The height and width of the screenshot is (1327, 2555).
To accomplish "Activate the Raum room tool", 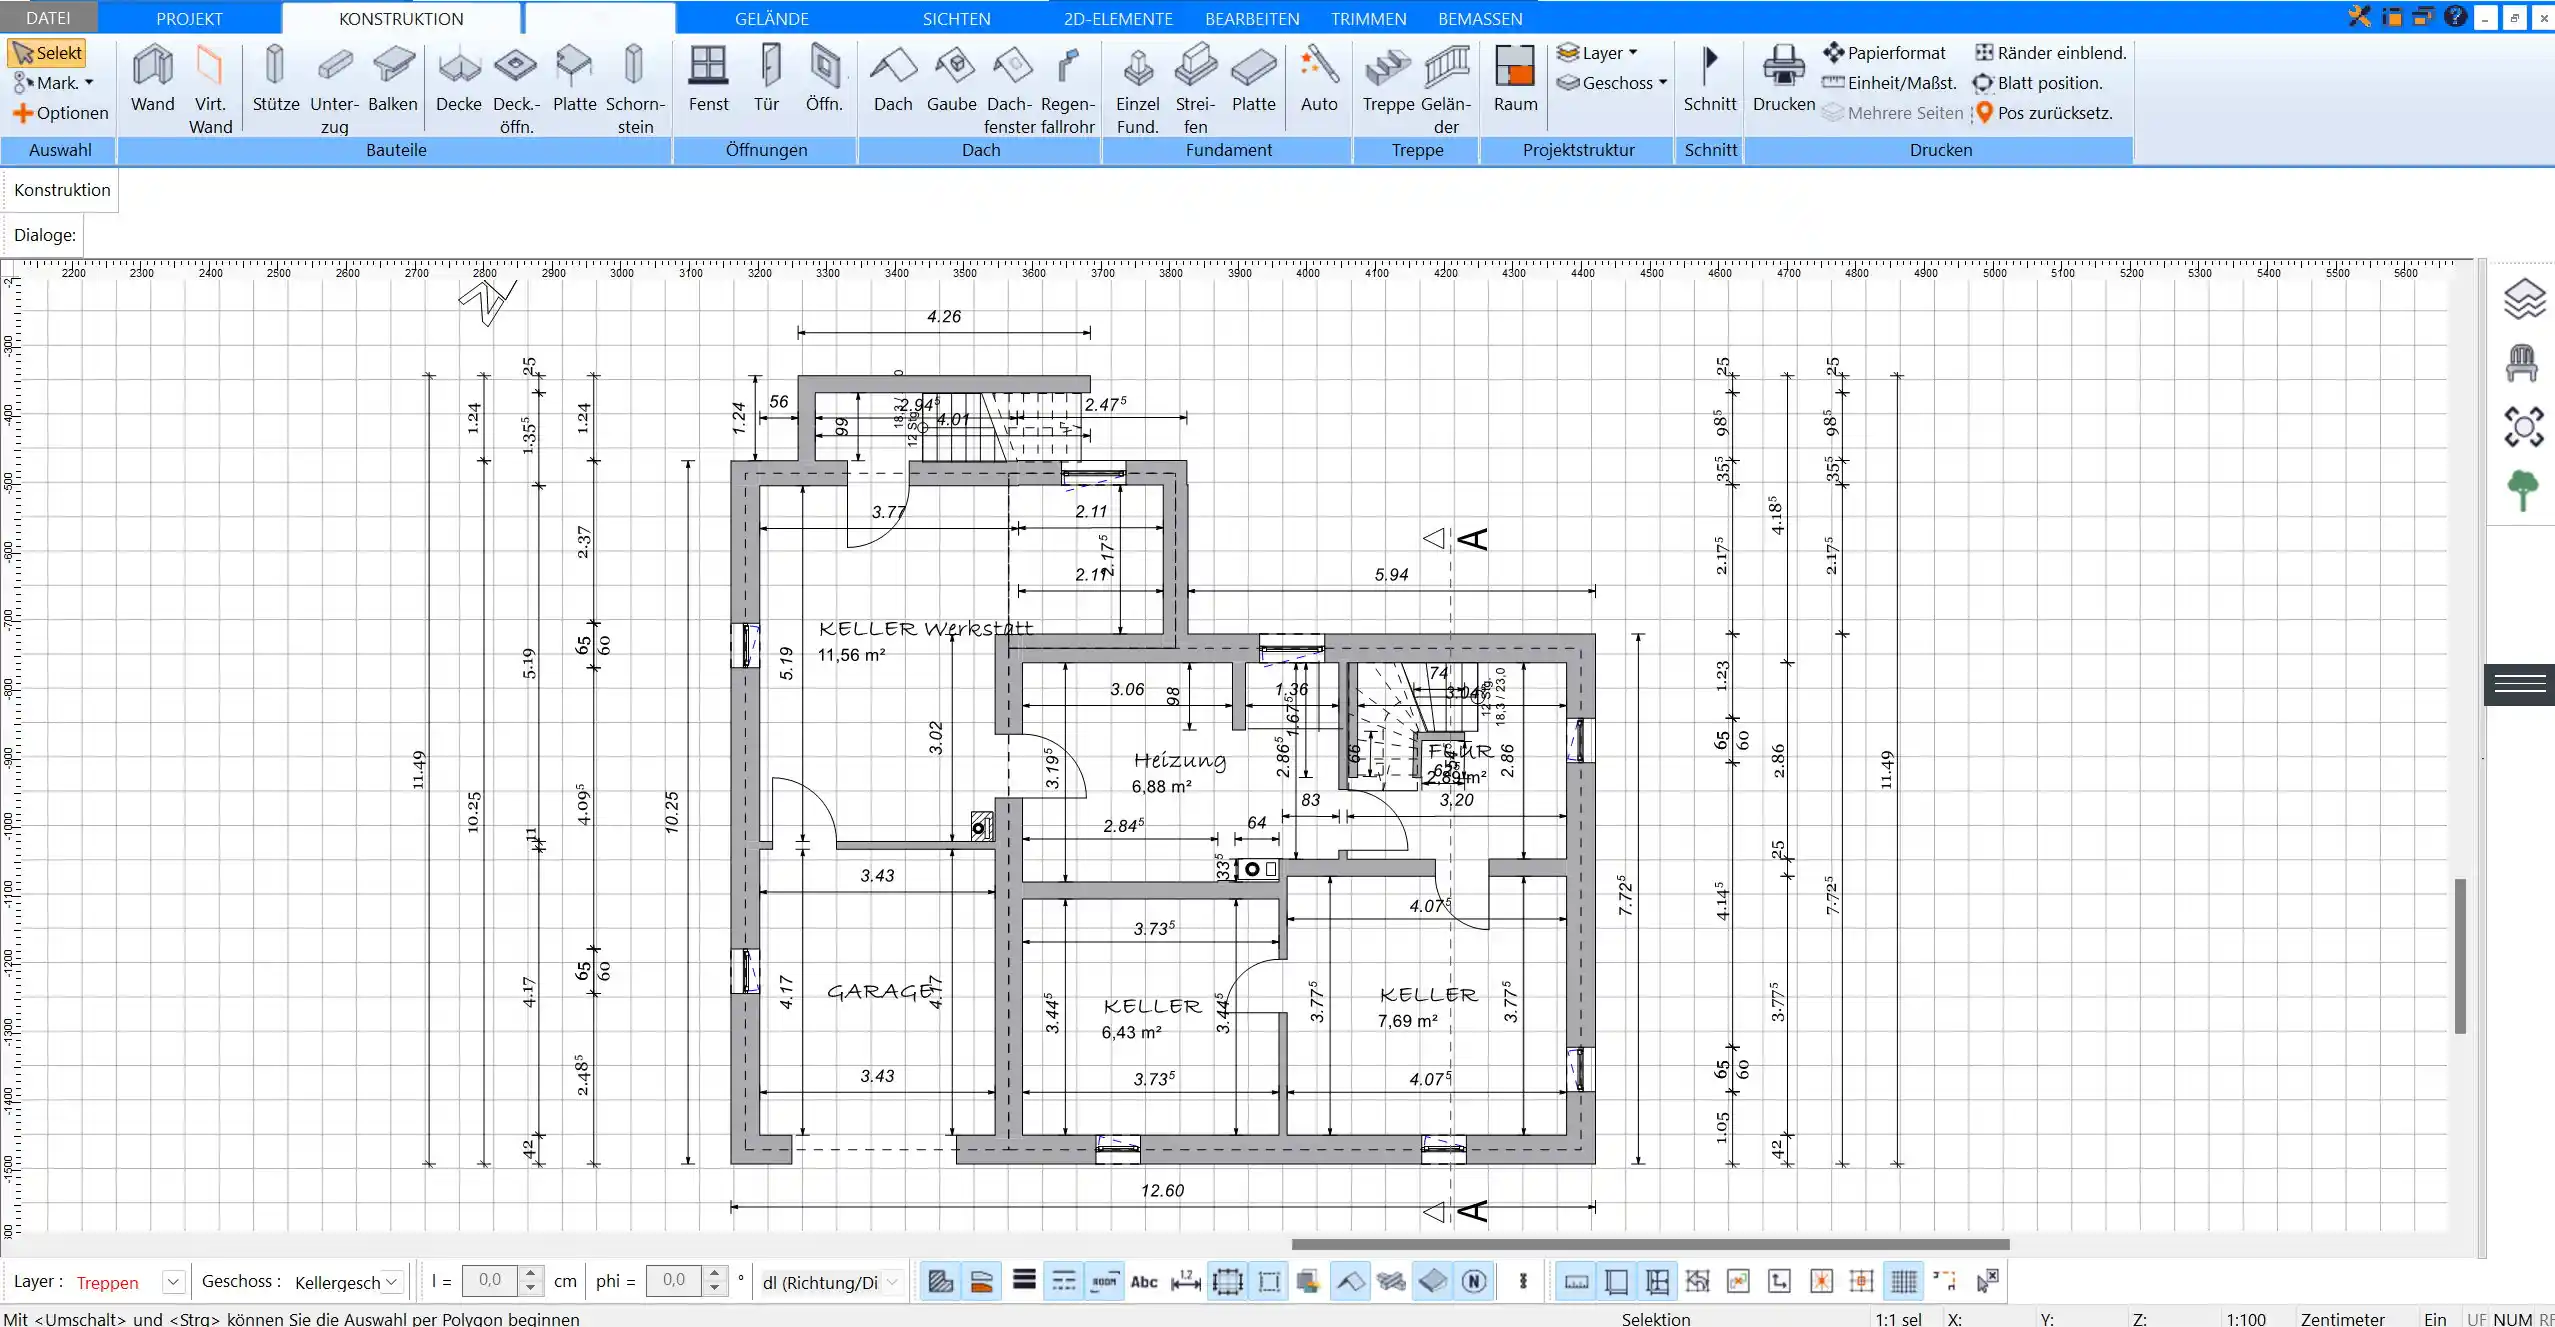I will click(1515, 80).
